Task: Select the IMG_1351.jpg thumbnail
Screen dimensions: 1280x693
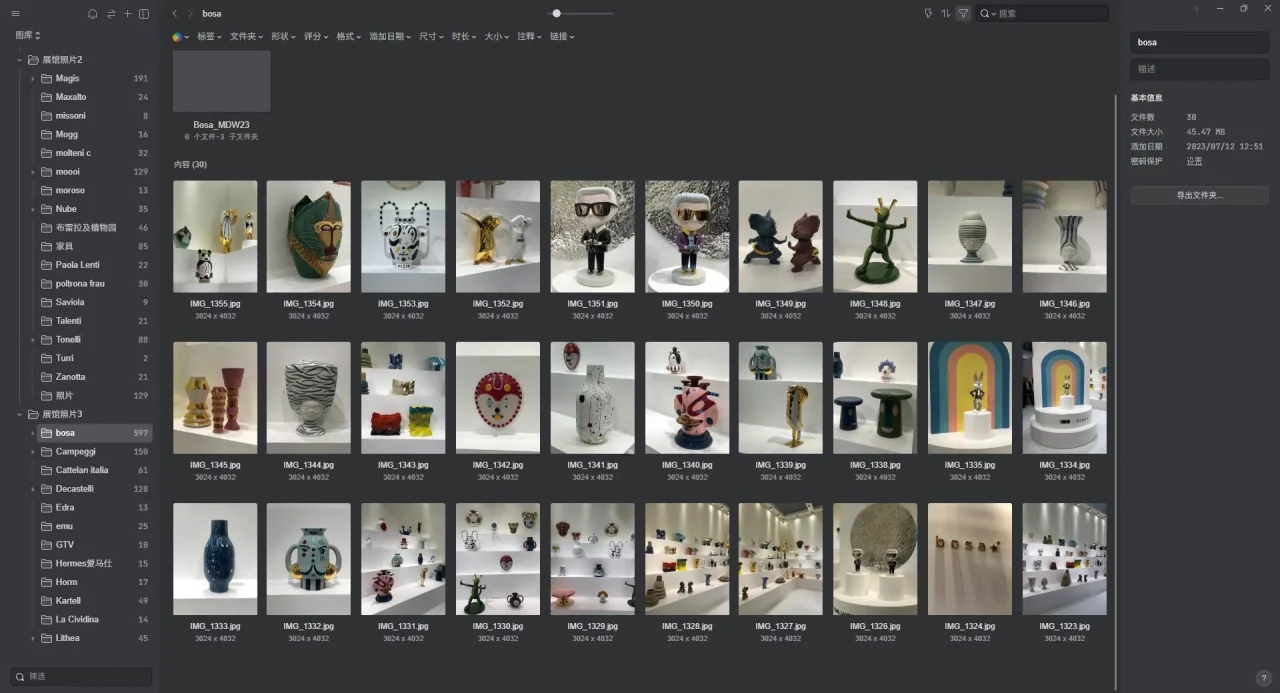Action: click(592, 236)
